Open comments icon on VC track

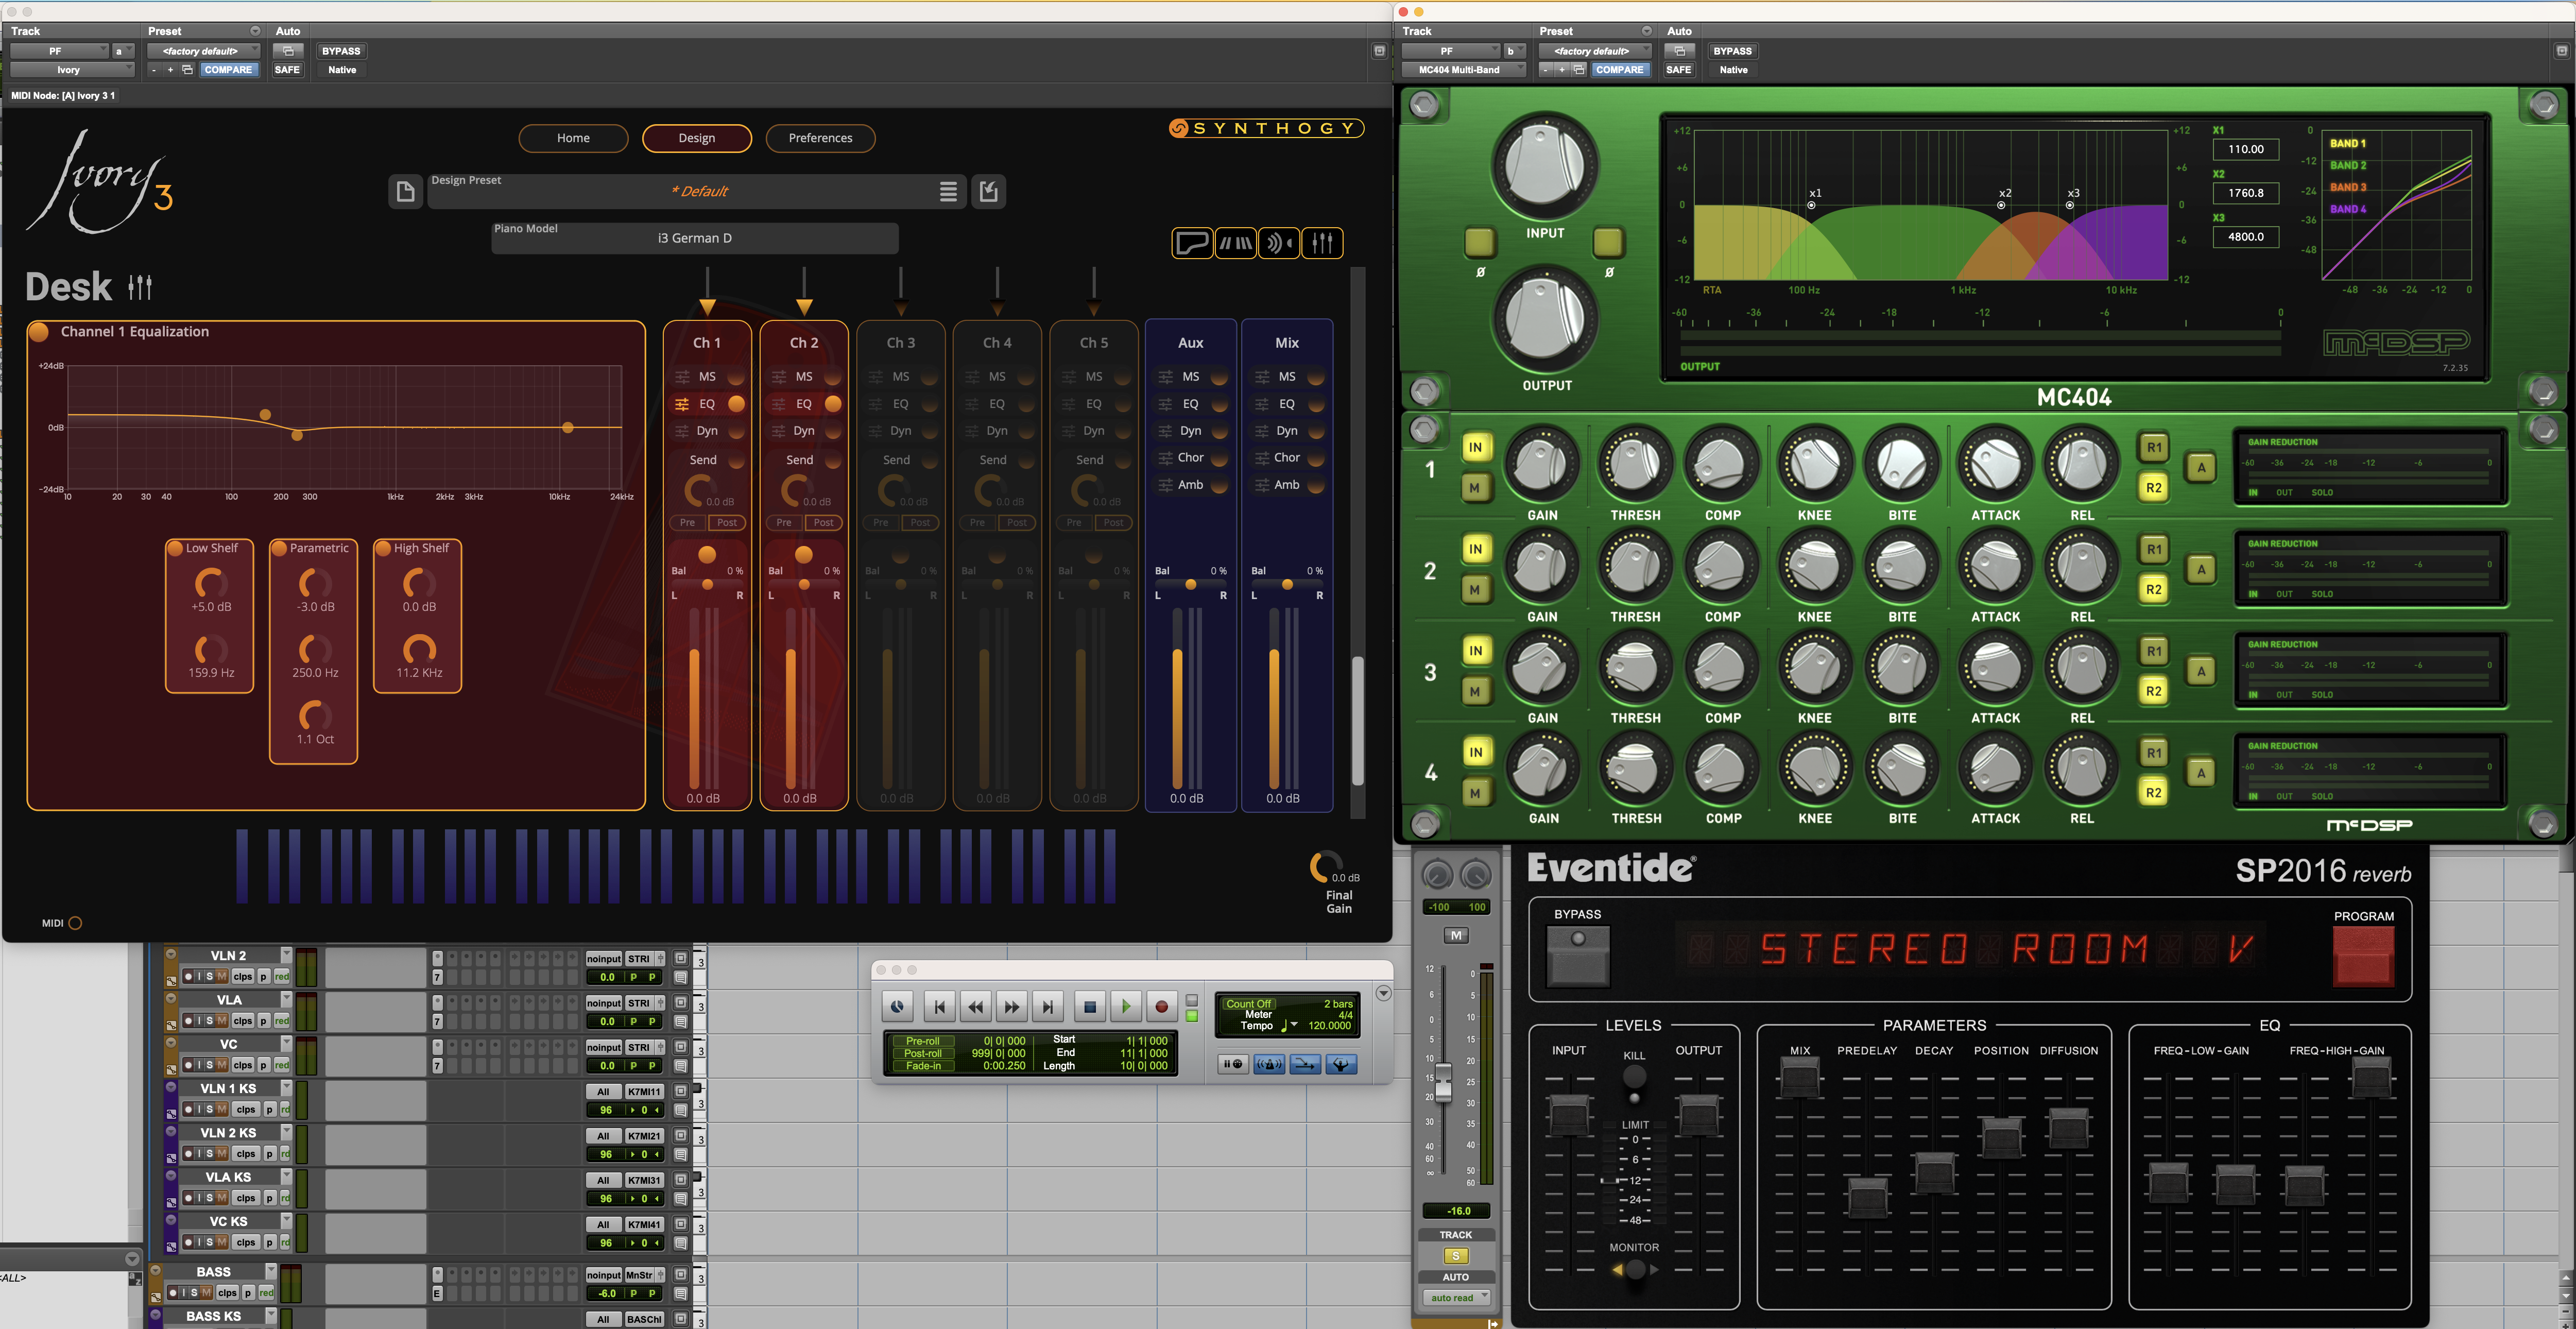[681, 1065]
